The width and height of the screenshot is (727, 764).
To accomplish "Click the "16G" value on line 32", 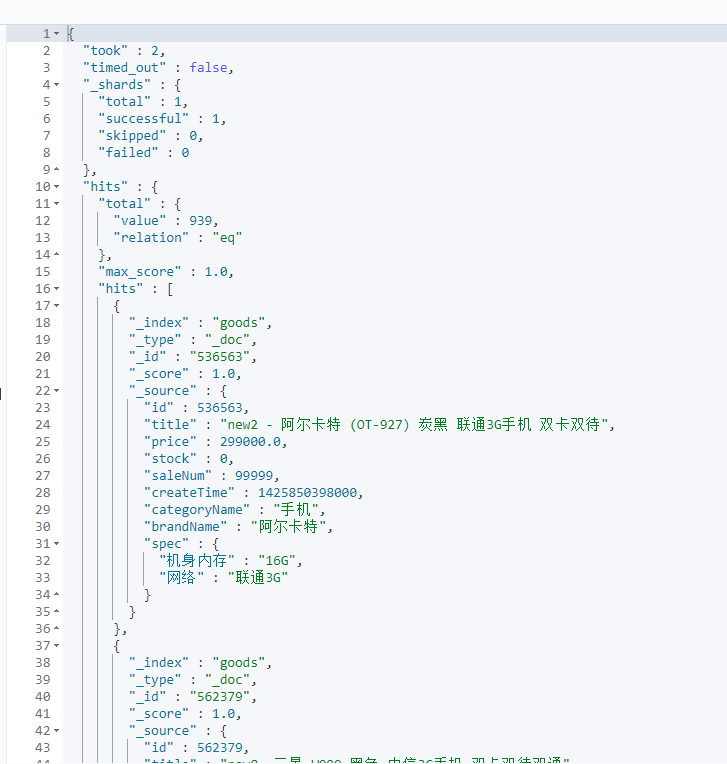I will (x=276, y=561).
